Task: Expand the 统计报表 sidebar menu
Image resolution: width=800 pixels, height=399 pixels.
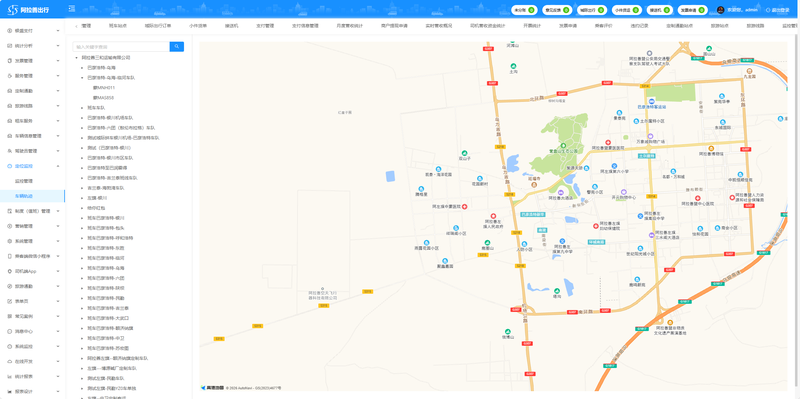Action: 32,377
